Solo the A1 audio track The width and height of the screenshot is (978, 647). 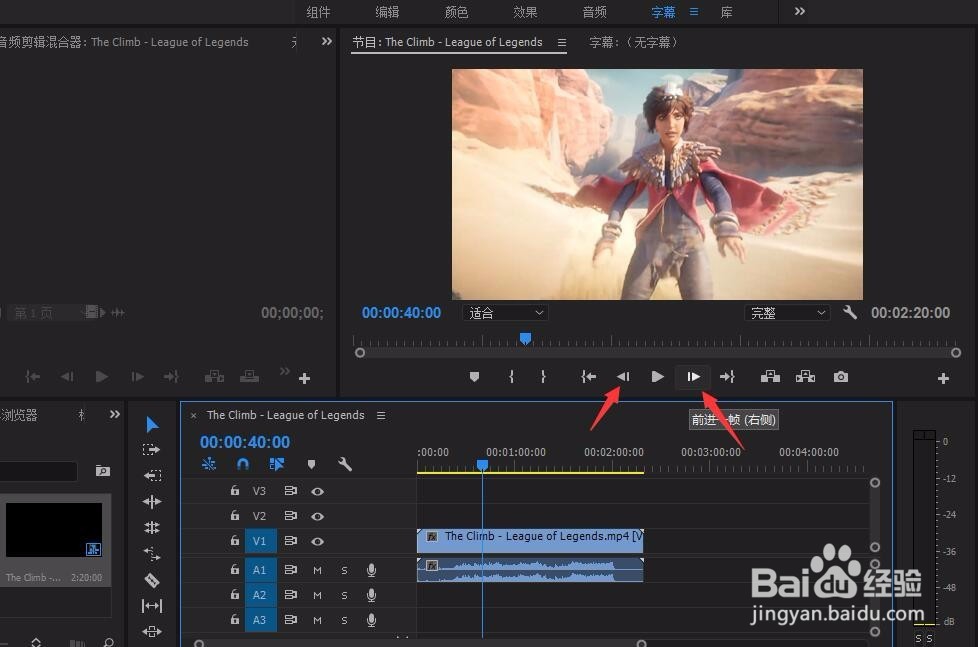pos(344,570)
